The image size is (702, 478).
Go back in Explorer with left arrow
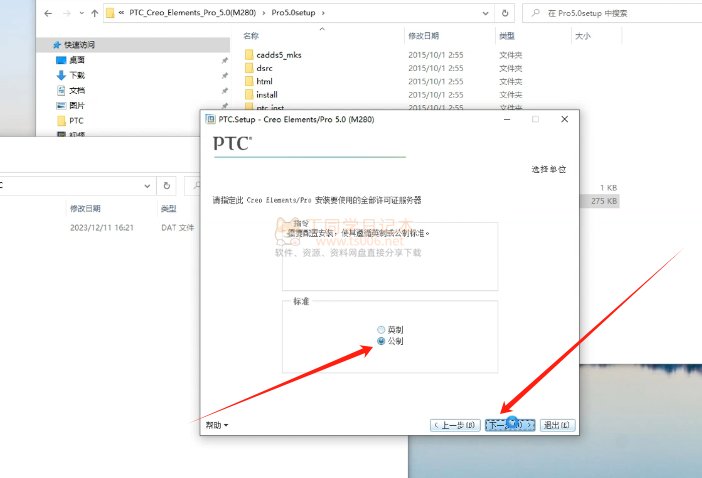(x=48, y=13)
